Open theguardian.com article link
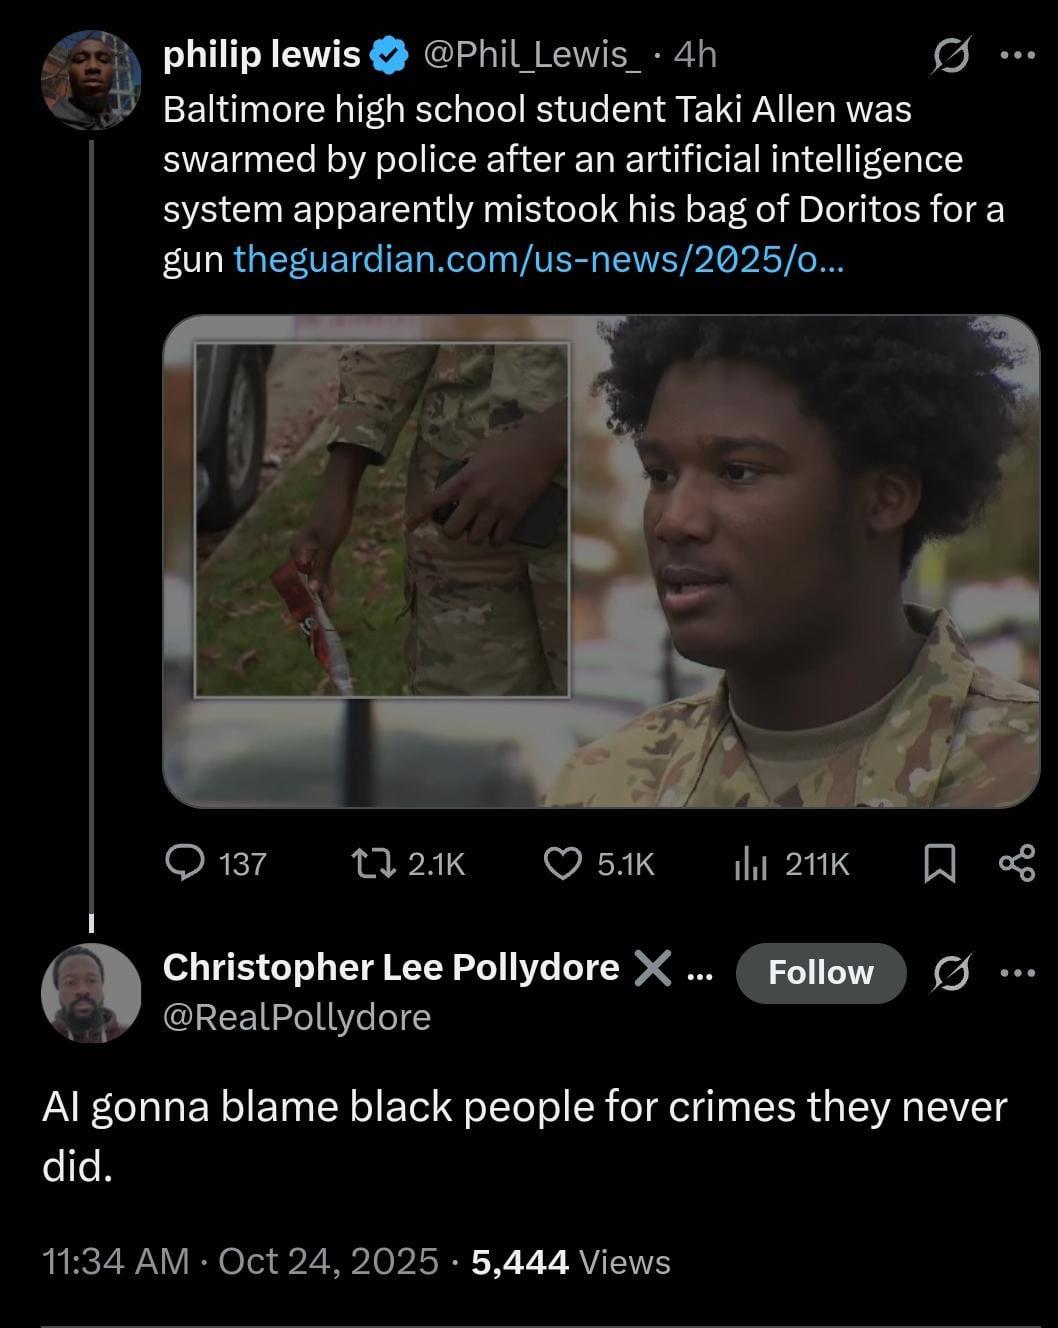 coord(538,260)
